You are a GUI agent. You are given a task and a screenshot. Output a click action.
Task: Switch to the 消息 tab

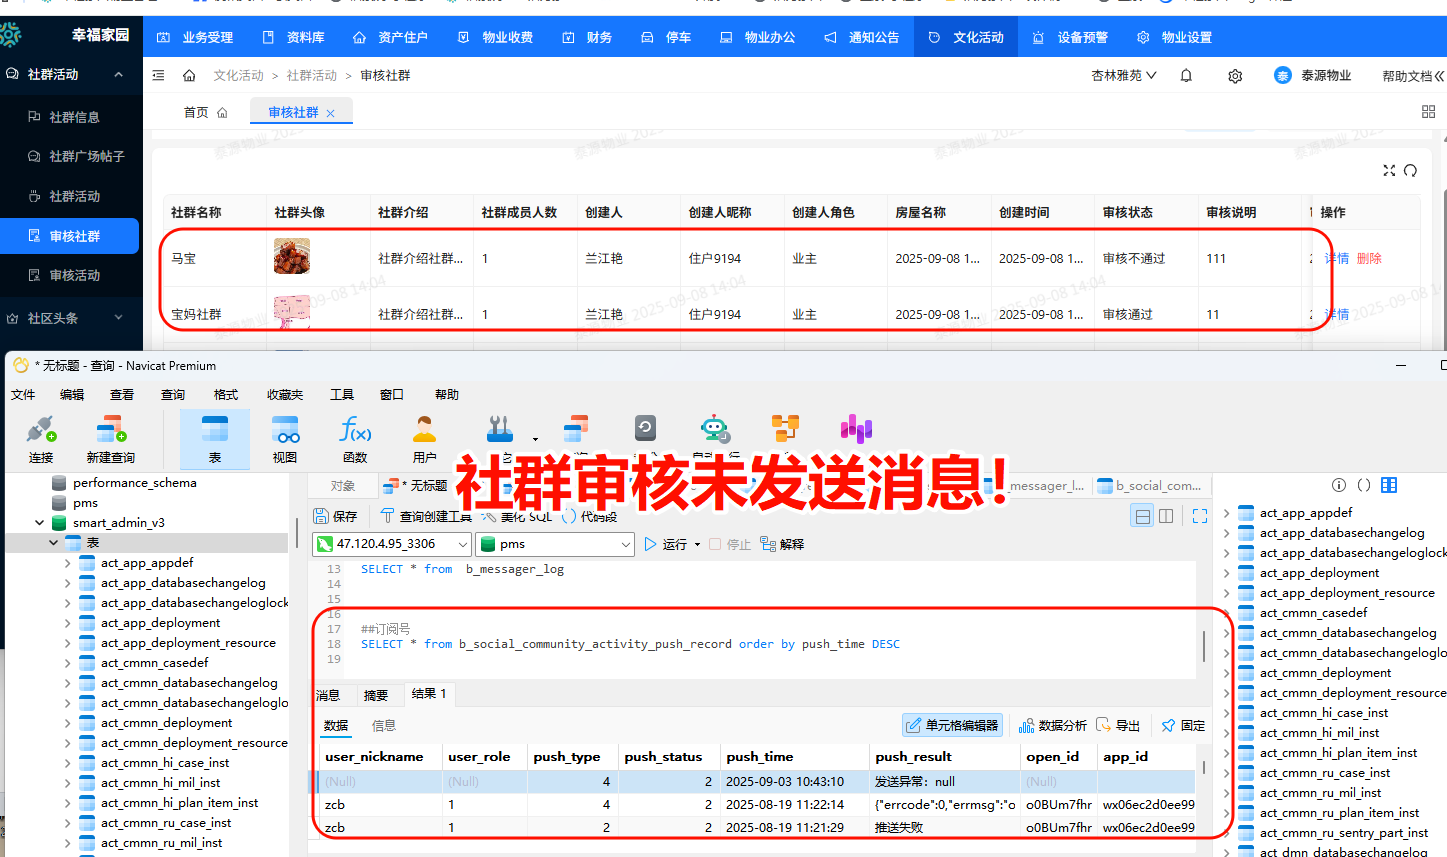(x=330, y=693)
